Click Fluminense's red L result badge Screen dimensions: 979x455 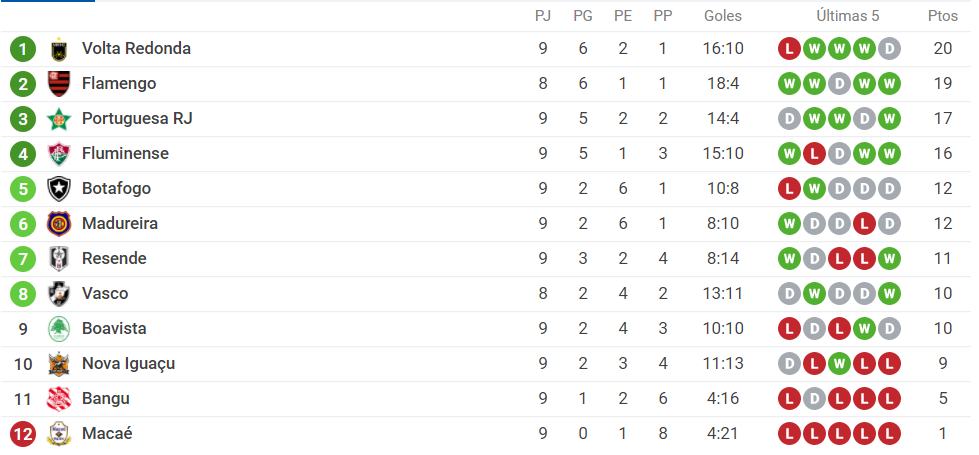814,154
